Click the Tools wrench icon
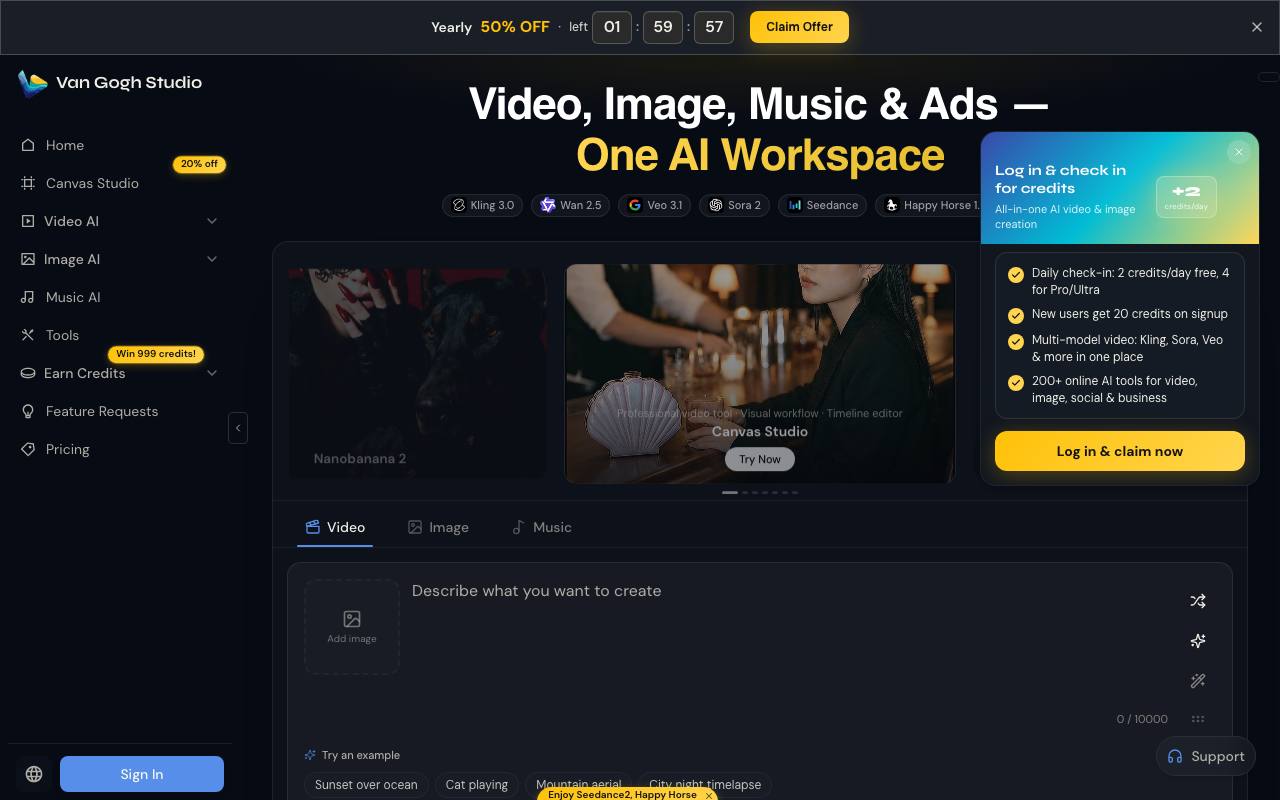 [x=28, y=335]
